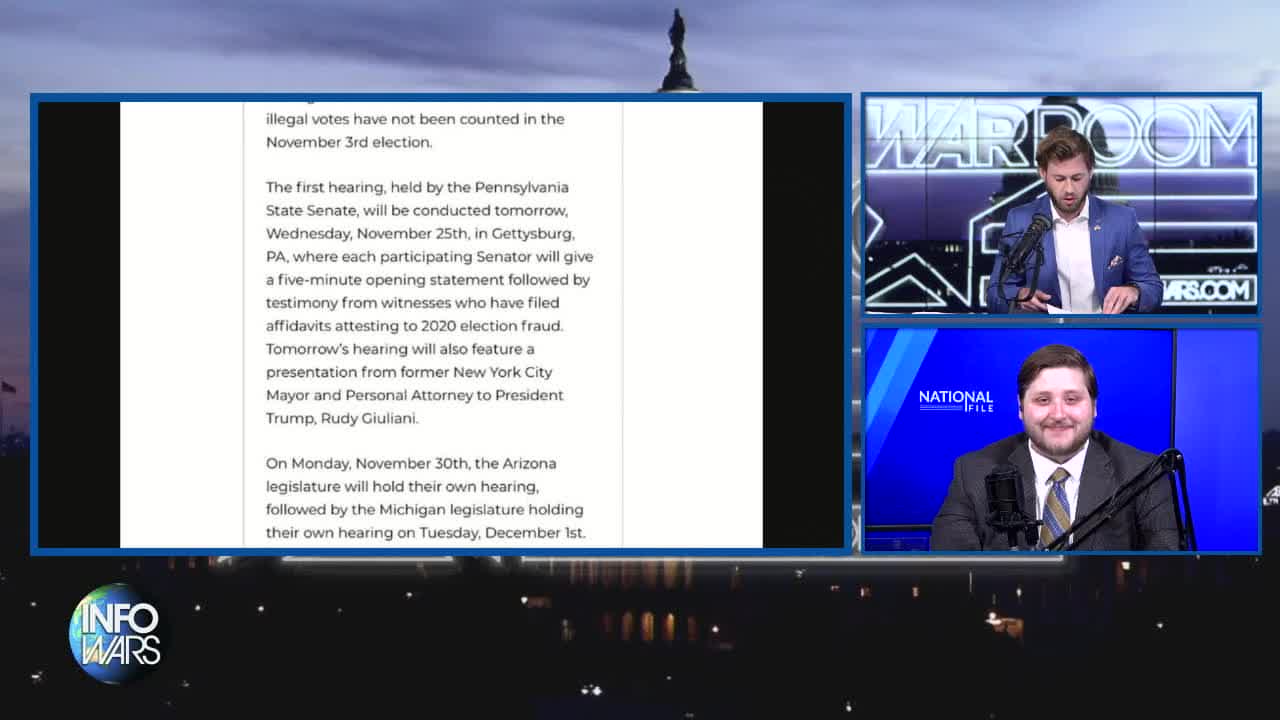Viewport: 1280px width, 720px height.
Task: Select the War Room host video feed
Action: click(1061, 206)
